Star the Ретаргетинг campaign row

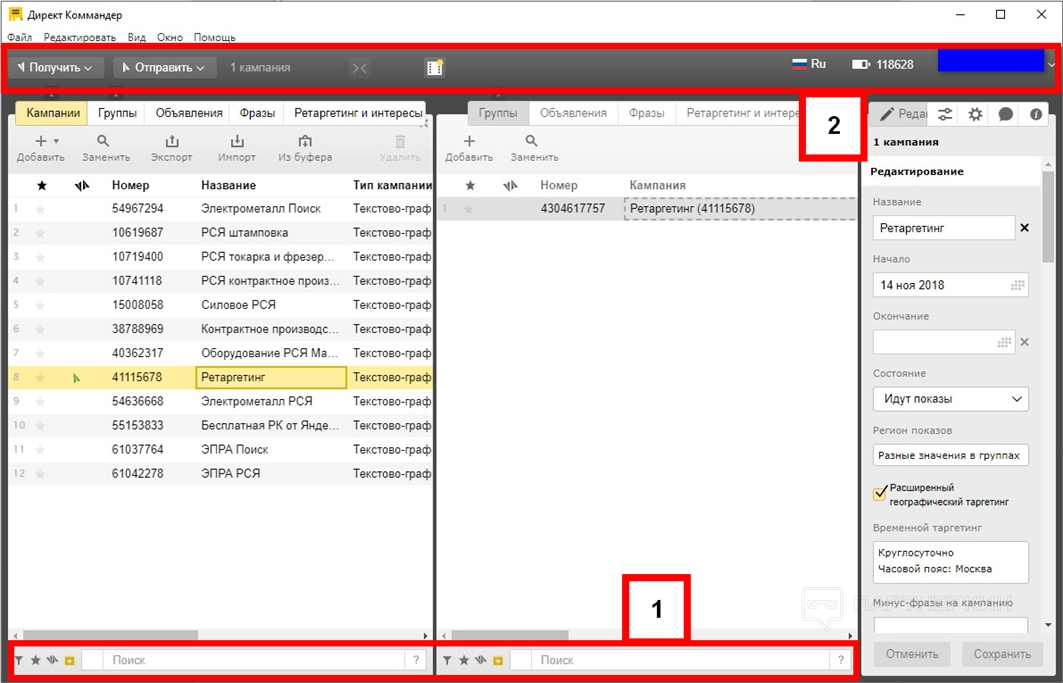[40, 377]
